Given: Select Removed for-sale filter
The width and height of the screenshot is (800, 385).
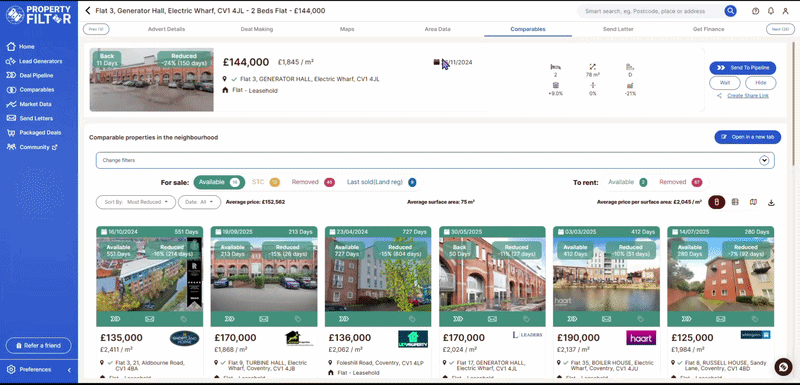Looking at the screenshot, I should pyautogui.click(x=313, y=182).
